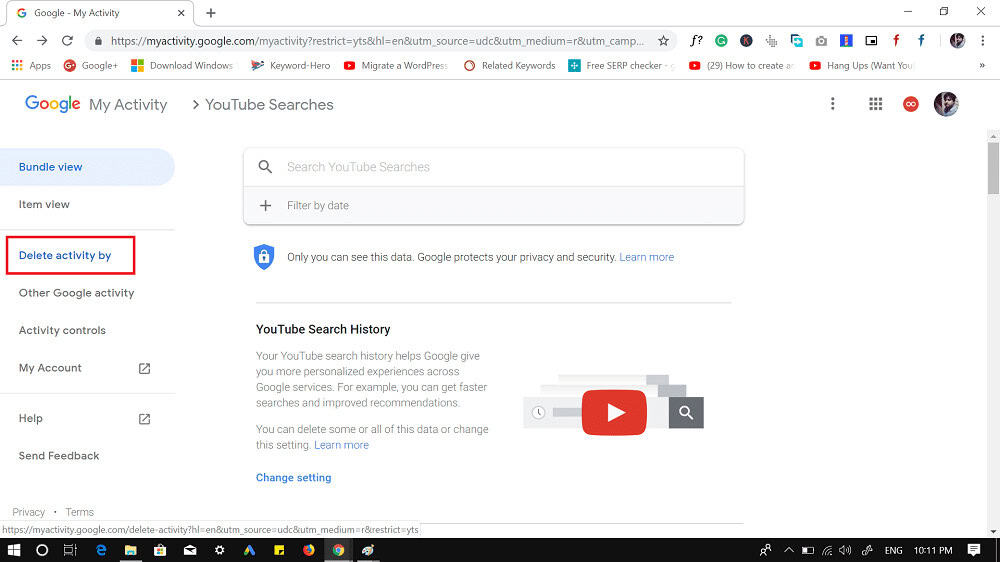Image resolution: width=1000 pixels, height=562 pixels.
Task: Click My Activity header text
Action: pos(128,105)
